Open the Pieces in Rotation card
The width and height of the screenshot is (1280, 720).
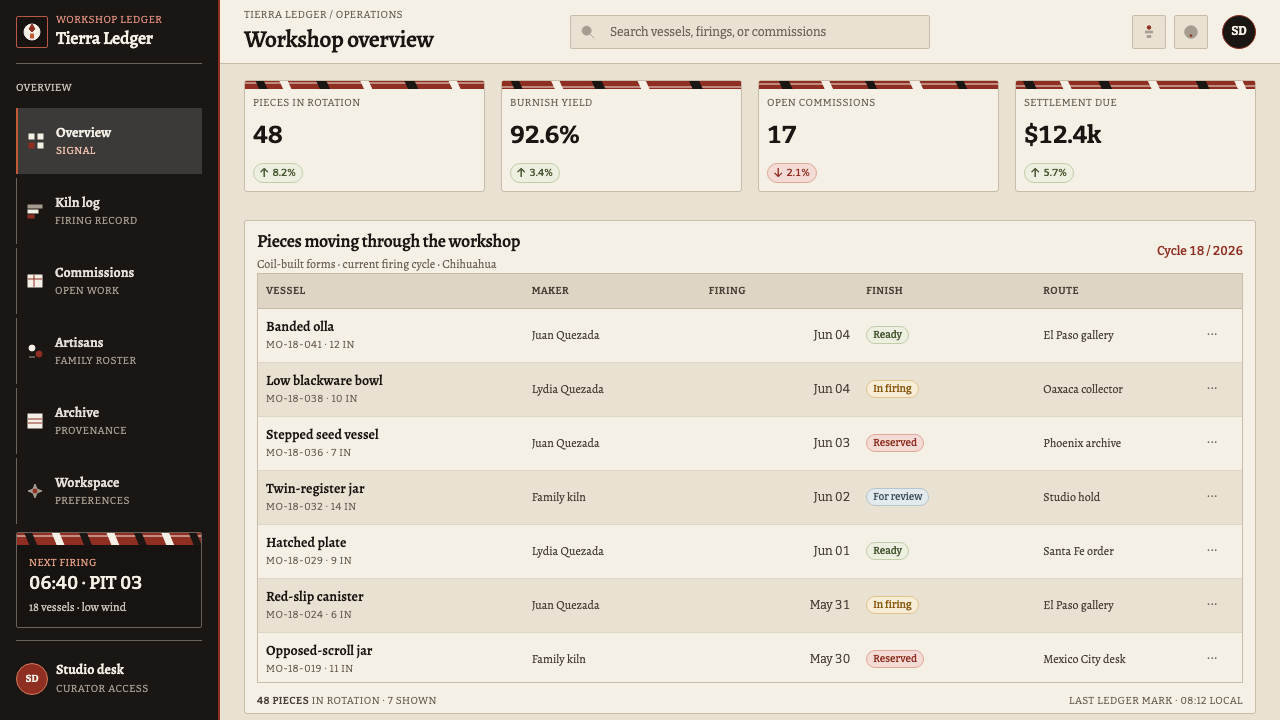tap(364, 136)
